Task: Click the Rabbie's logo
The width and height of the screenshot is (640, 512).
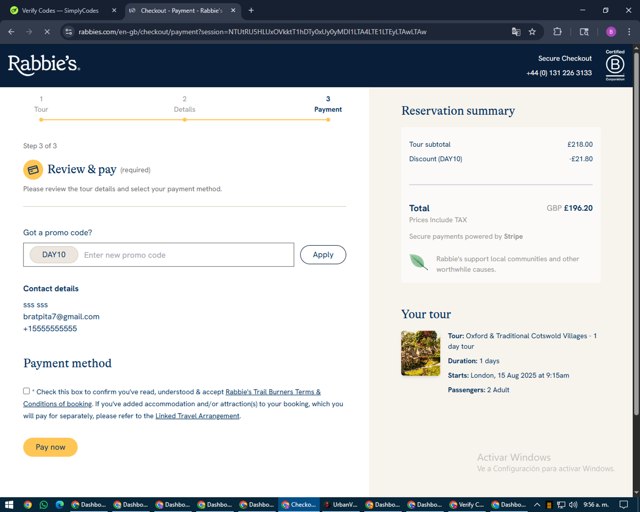Action: click(x=44, y=65)
